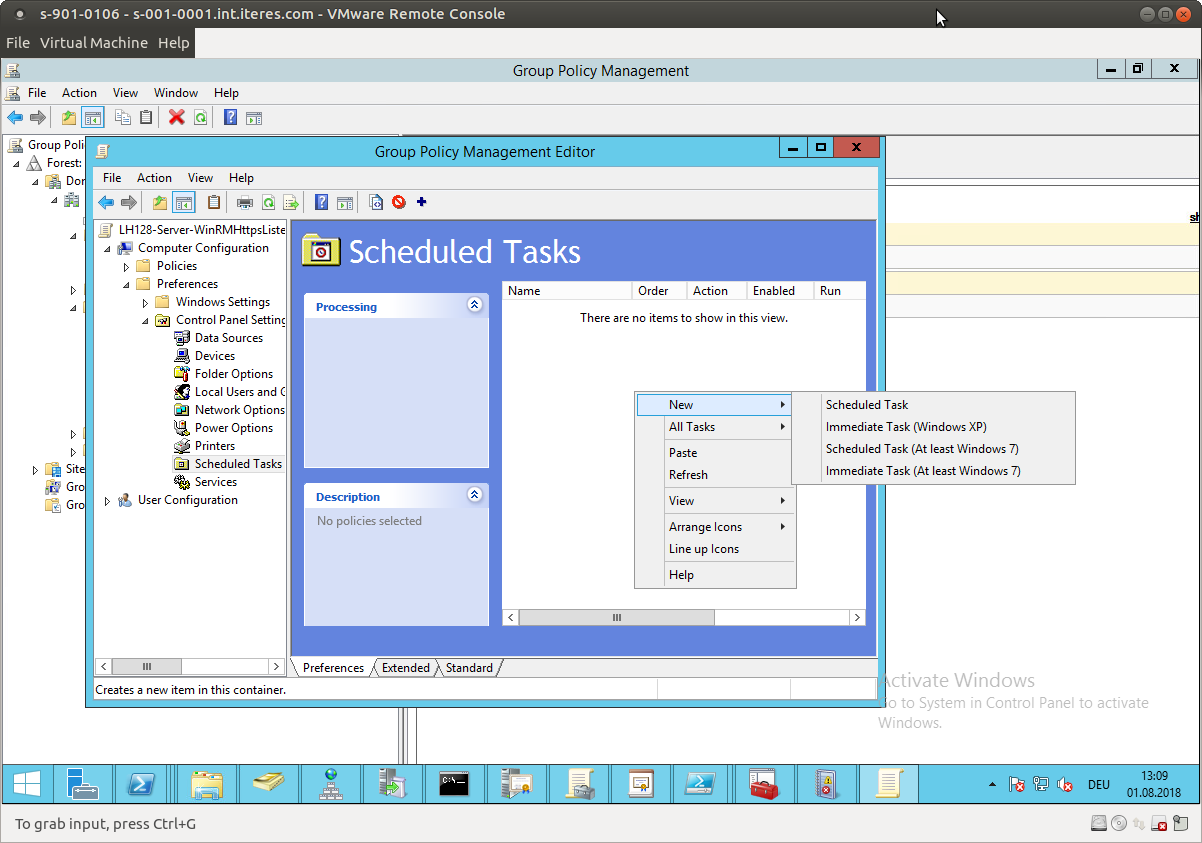Open the Window menu in Group Policy Management

[176, 93]
